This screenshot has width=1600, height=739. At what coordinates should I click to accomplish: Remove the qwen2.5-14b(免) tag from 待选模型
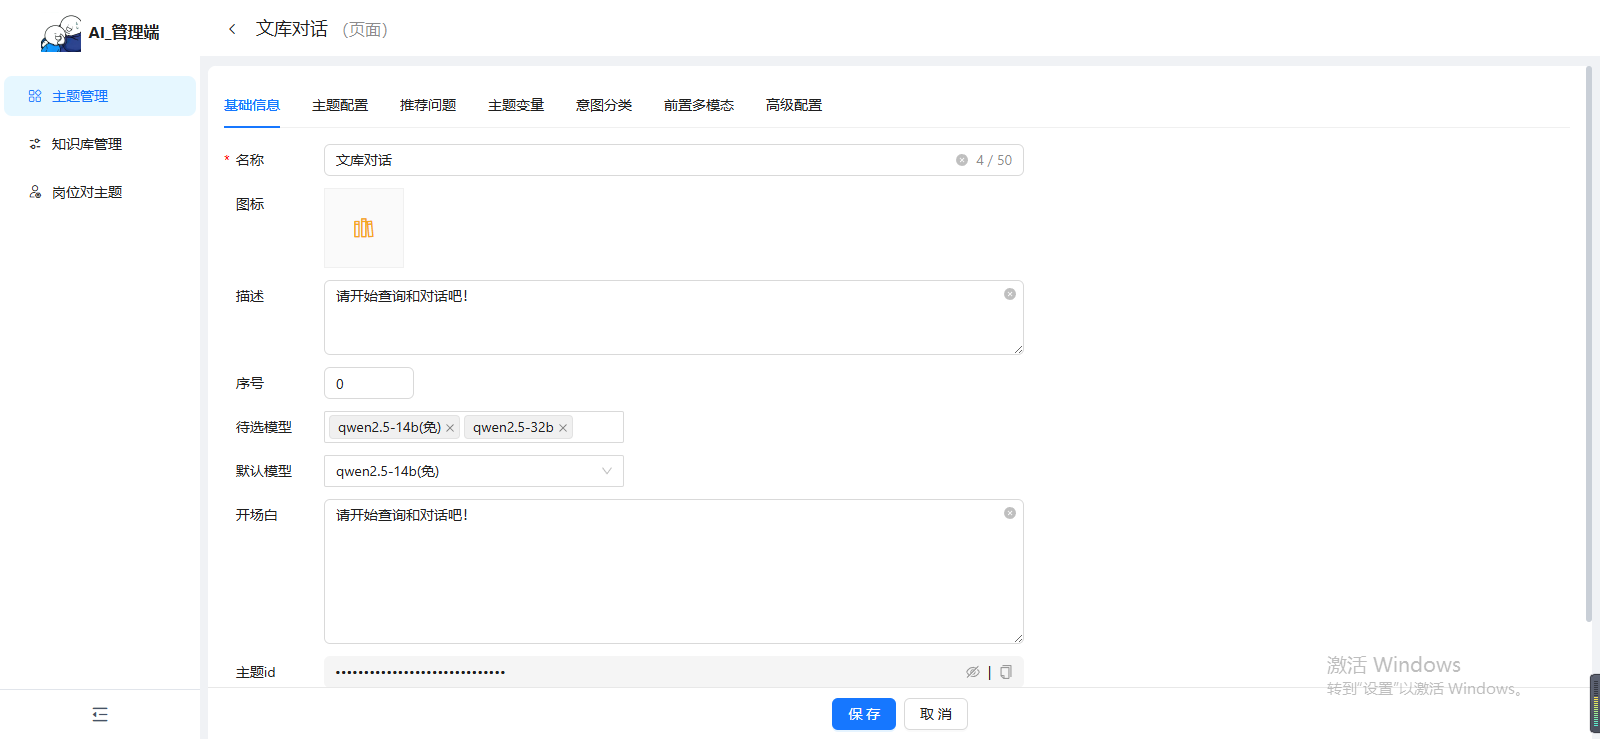point(450,428)
